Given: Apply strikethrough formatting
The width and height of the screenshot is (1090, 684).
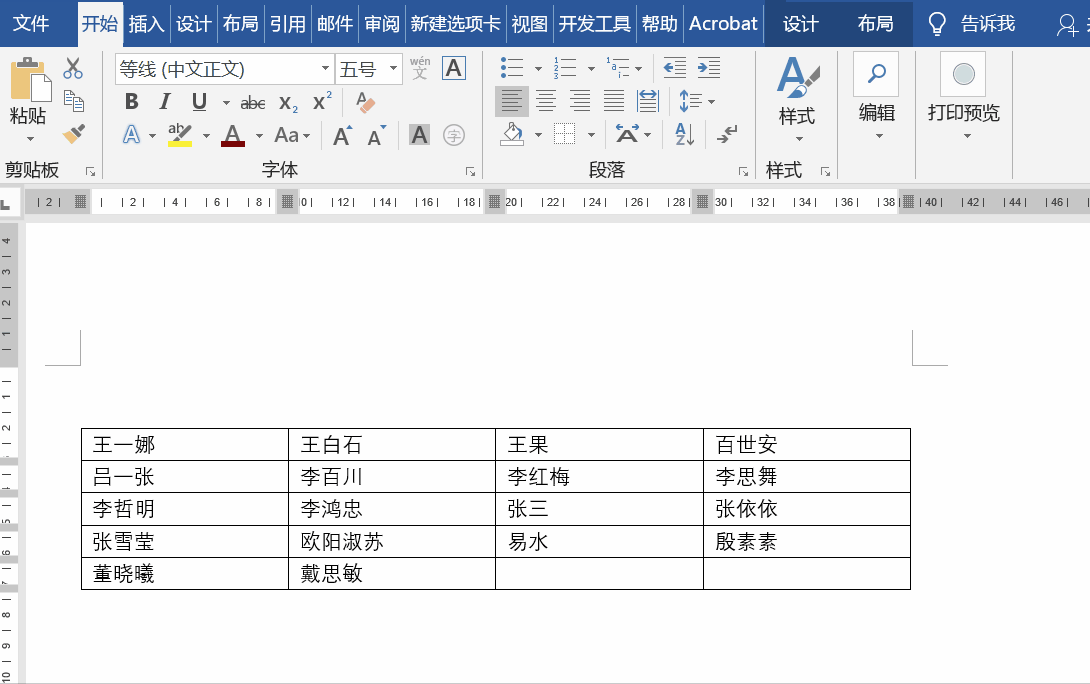Looking at the screenshot, I should (252, 101).
